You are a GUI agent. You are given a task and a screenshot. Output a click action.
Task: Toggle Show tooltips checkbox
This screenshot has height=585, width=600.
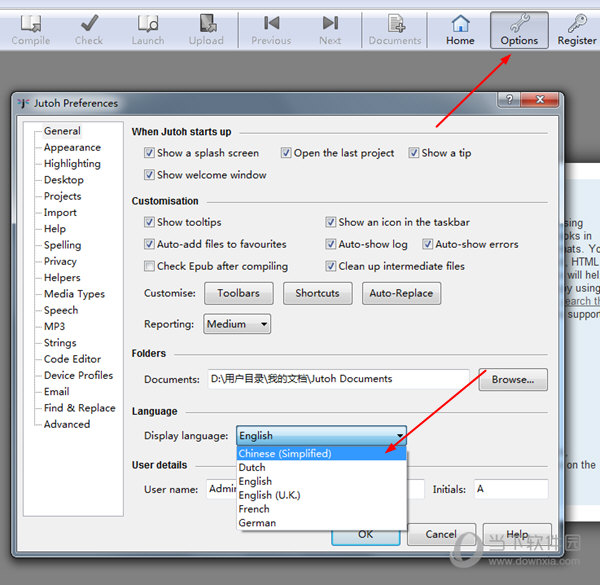pos(149,222)
